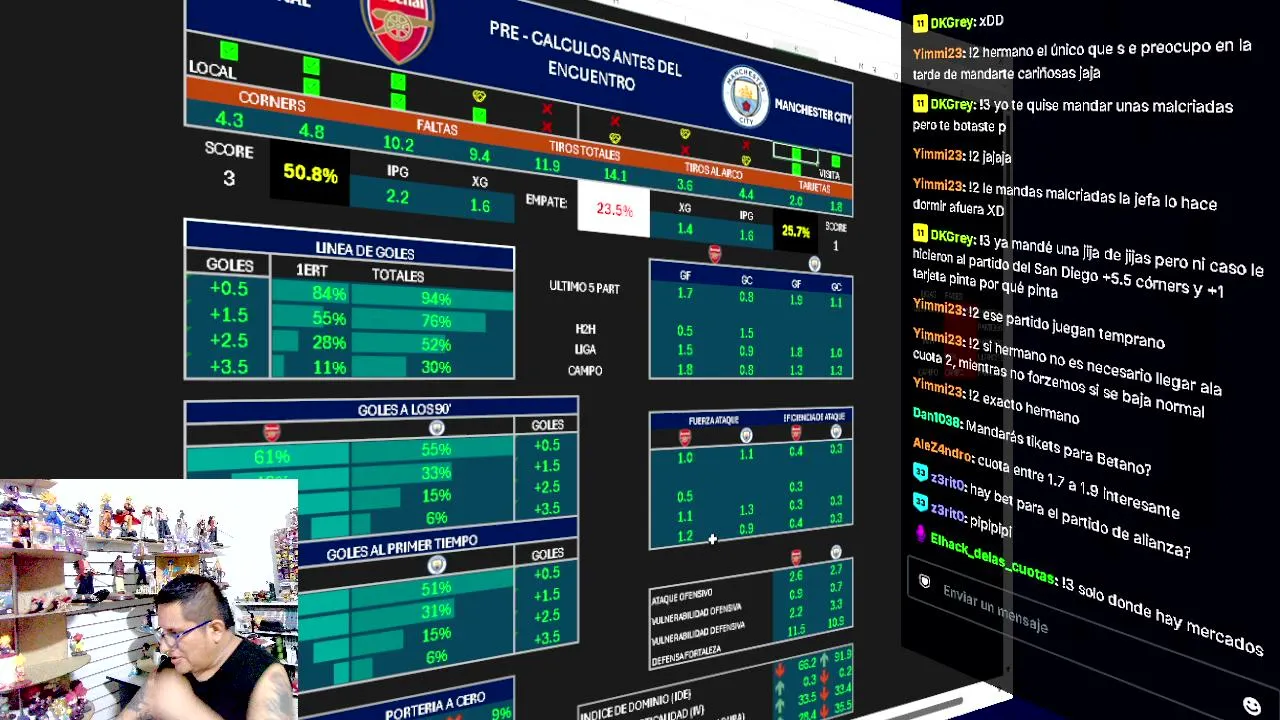Click the Manchester City crest in the header

click(x=745, y=96)
